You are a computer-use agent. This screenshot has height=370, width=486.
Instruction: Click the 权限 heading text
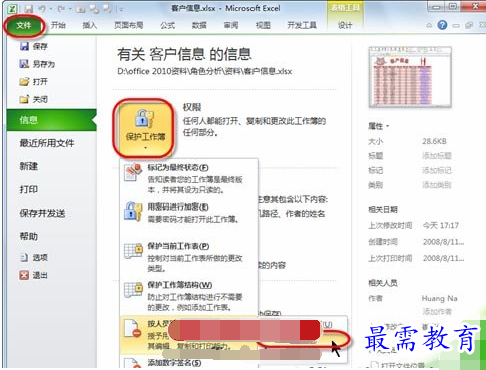[x=192, y=107]
